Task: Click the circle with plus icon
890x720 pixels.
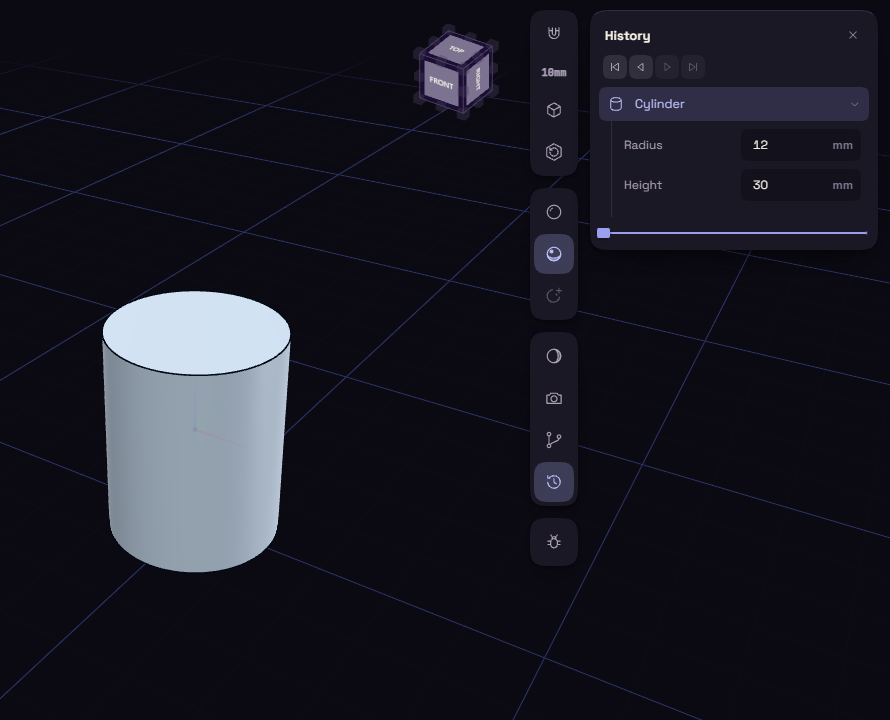Action: 554,296
